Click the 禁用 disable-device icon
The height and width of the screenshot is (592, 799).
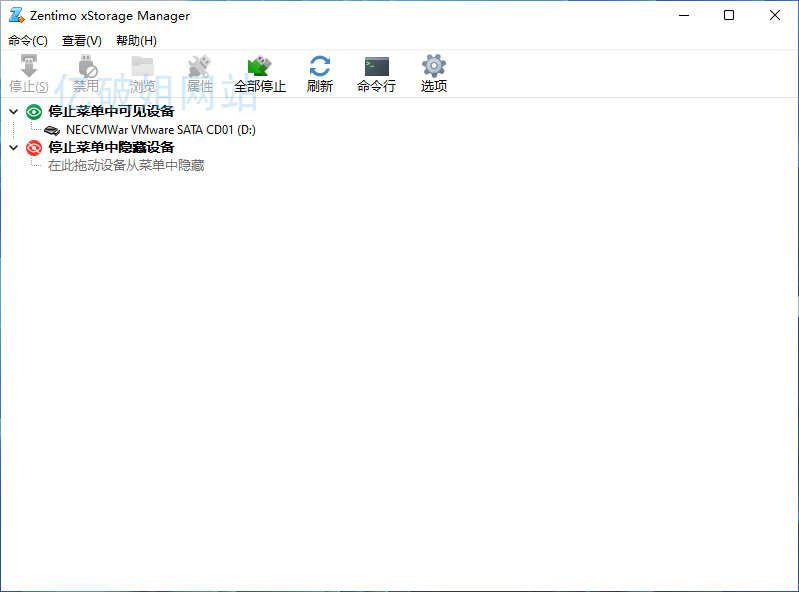88,66
